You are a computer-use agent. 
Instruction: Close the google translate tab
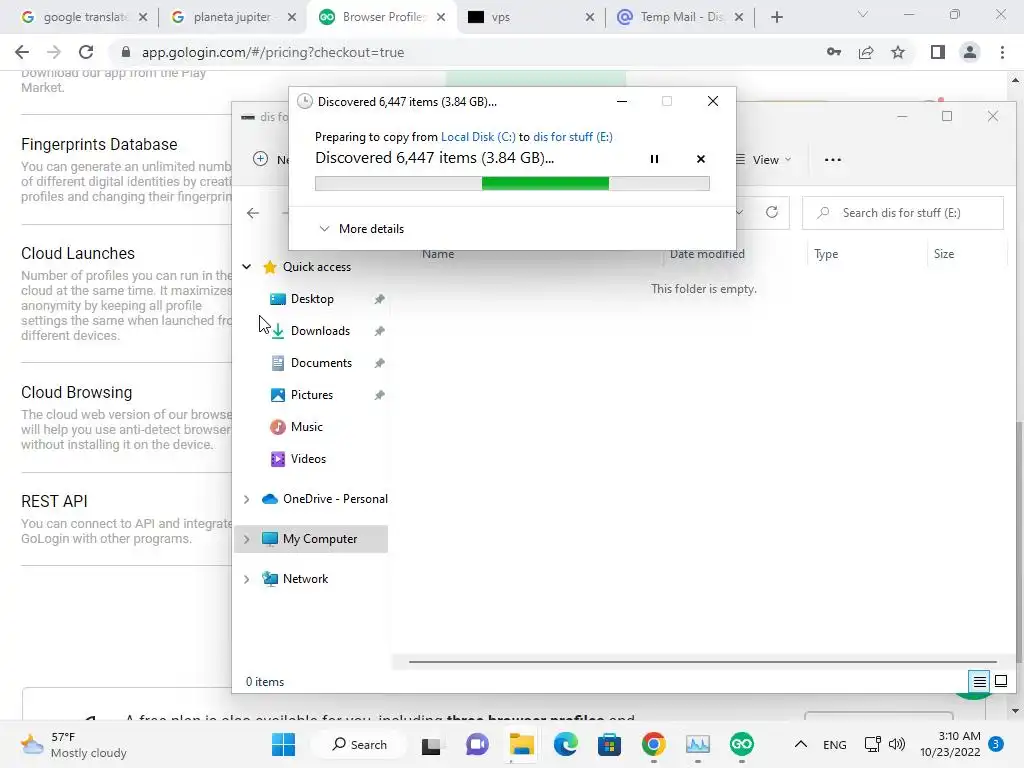[143, 17]
